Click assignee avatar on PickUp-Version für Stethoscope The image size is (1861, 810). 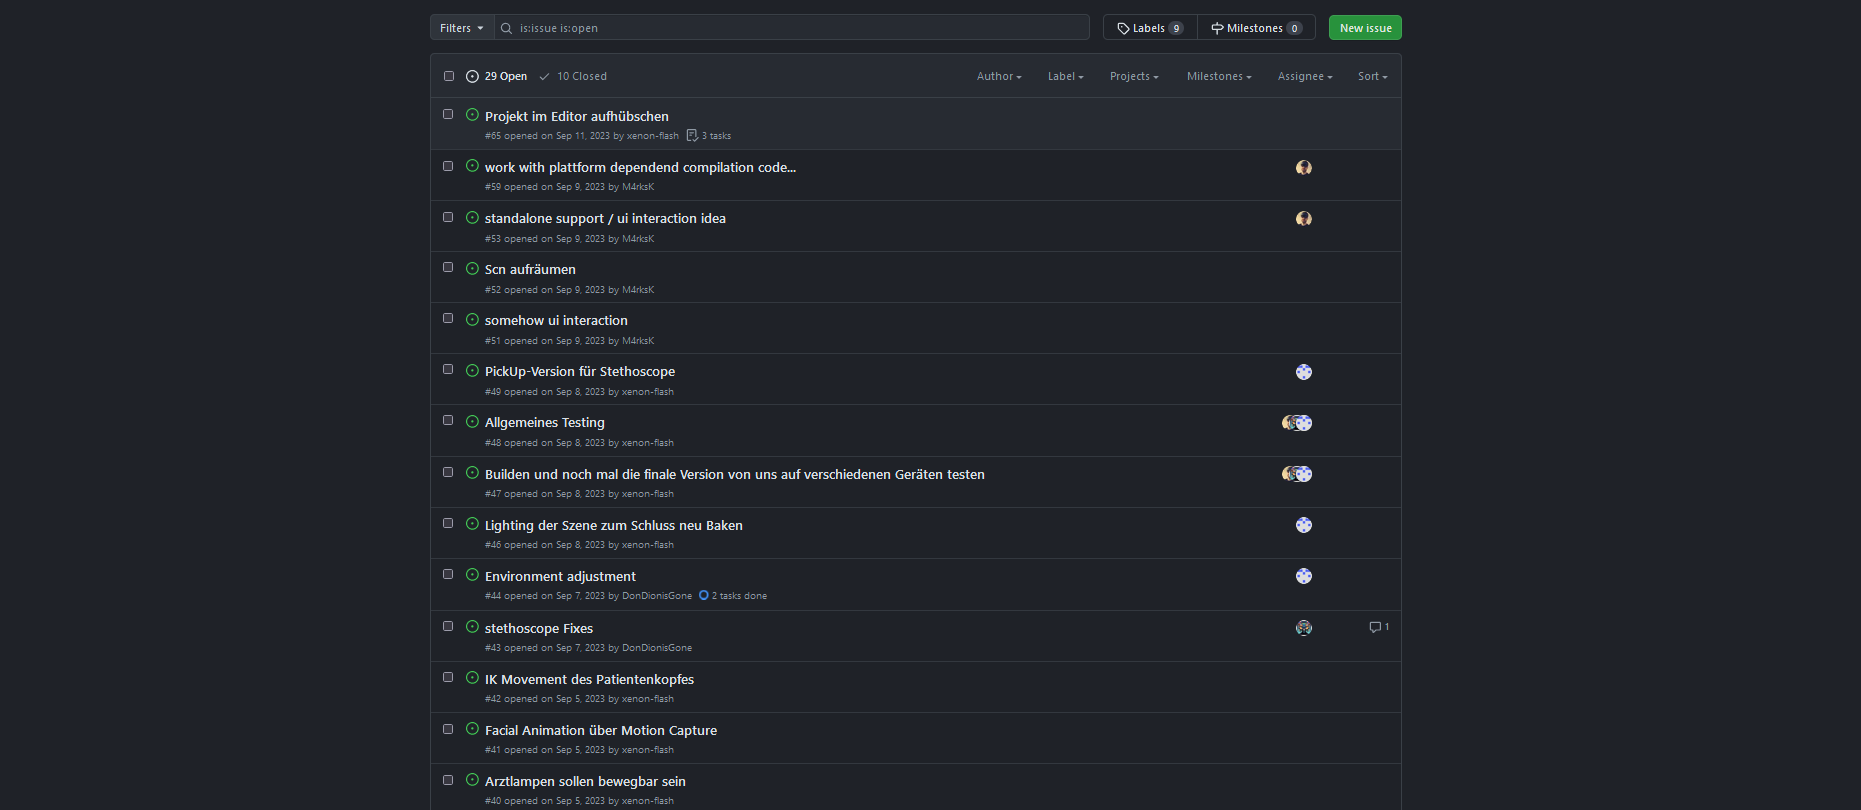(1303, 372)
